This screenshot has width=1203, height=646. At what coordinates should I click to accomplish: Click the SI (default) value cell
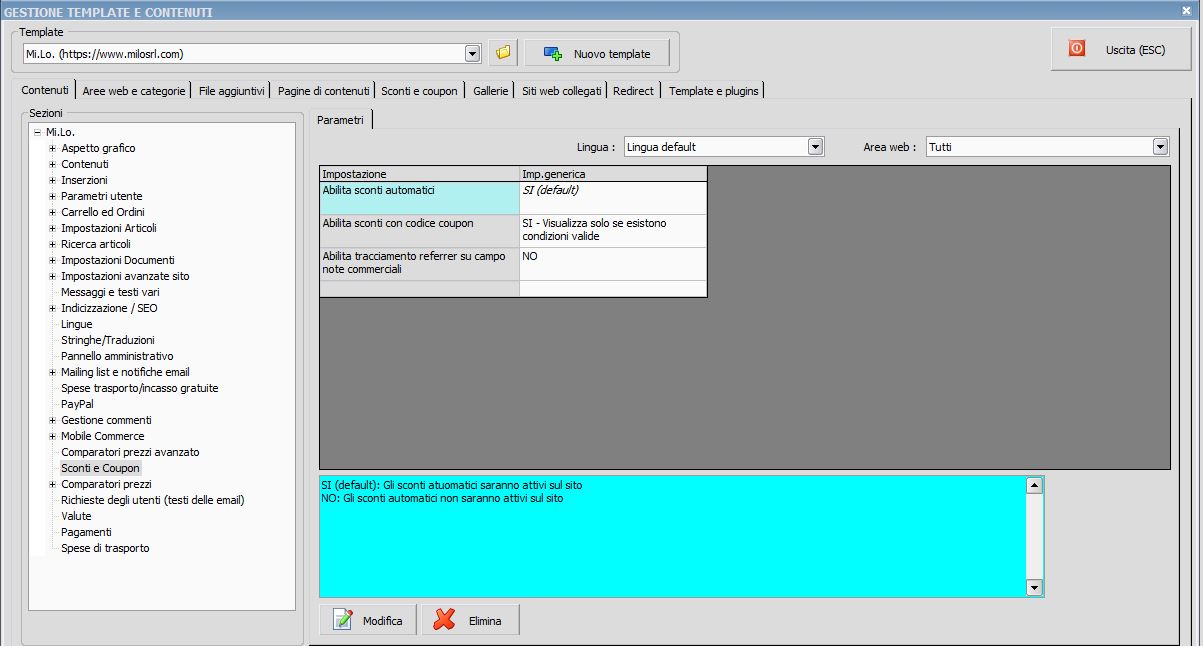point(613,198)
